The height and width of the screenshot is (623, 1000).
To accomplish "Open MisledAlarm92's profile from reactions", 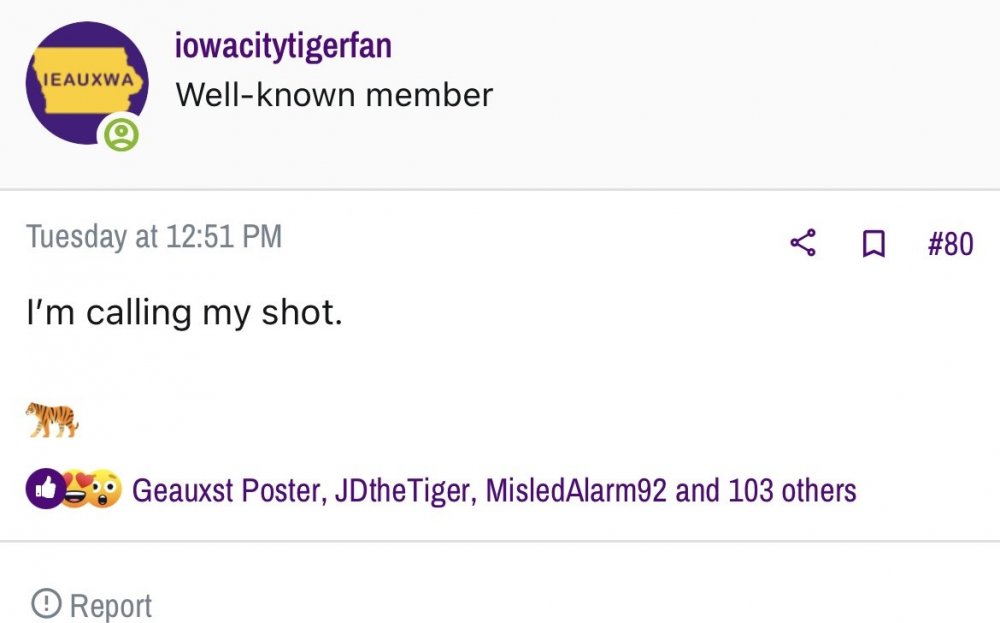I will click(575, 491).
